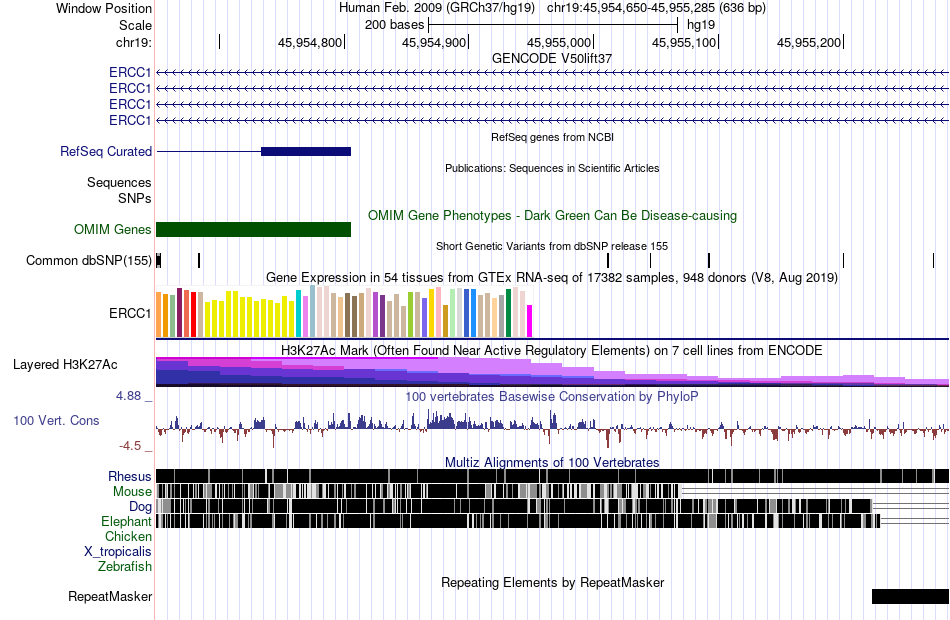Open the RefSeq genes from NCBI track title
This screenshot has height=620, width=950.
coord(552,137)
